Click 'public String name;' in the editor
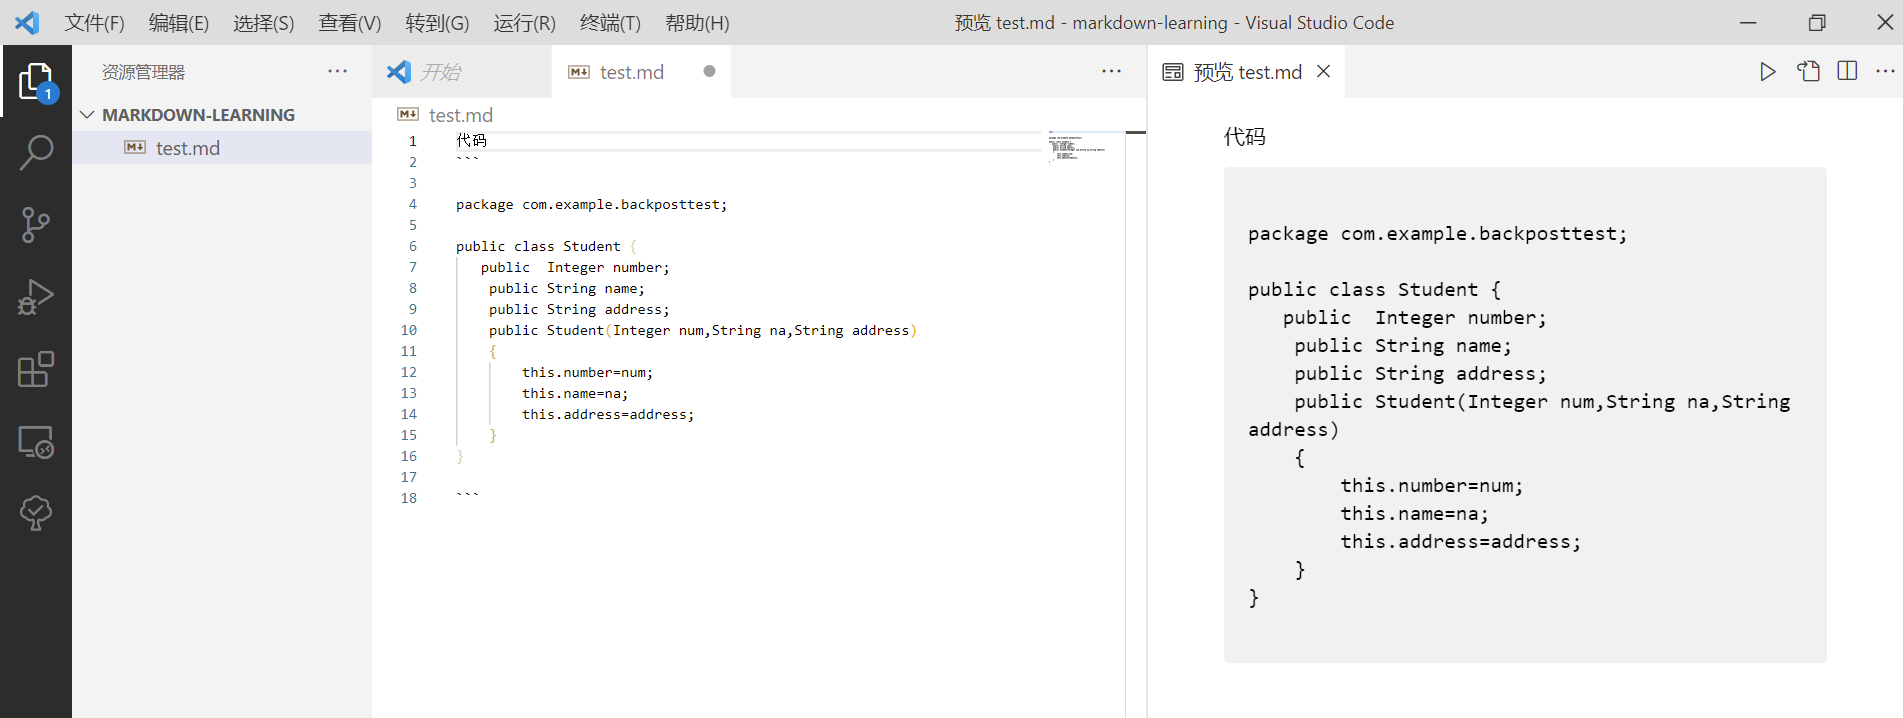The height and width of the screenshot is (718, 1903). pyautogui.click(x=567, y=288)
